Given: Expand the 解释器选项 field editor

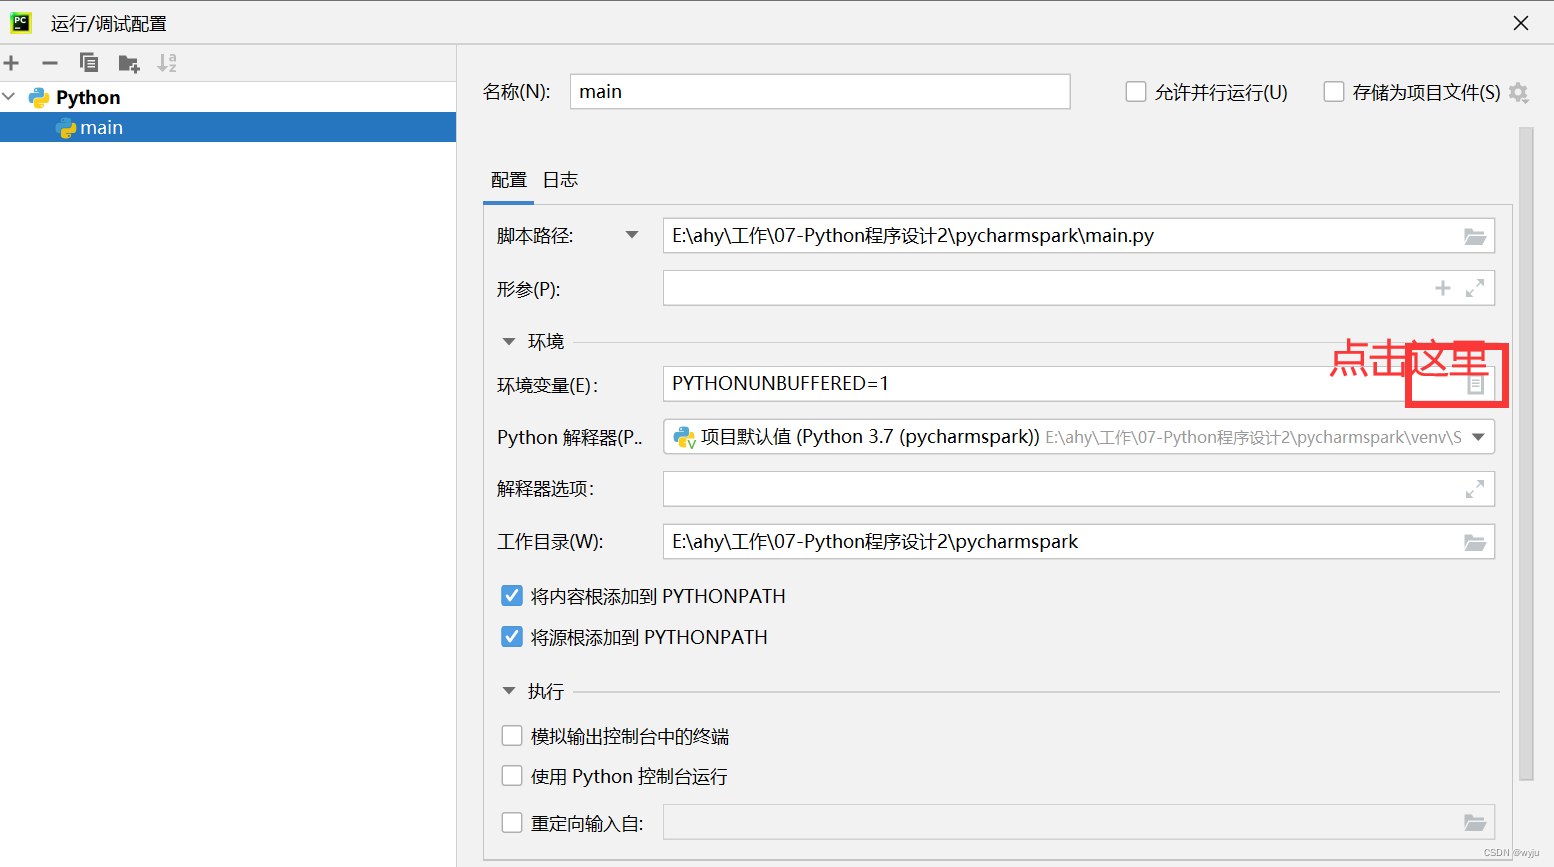Looking at the screenshot, I should click(x=1474, y=489).
